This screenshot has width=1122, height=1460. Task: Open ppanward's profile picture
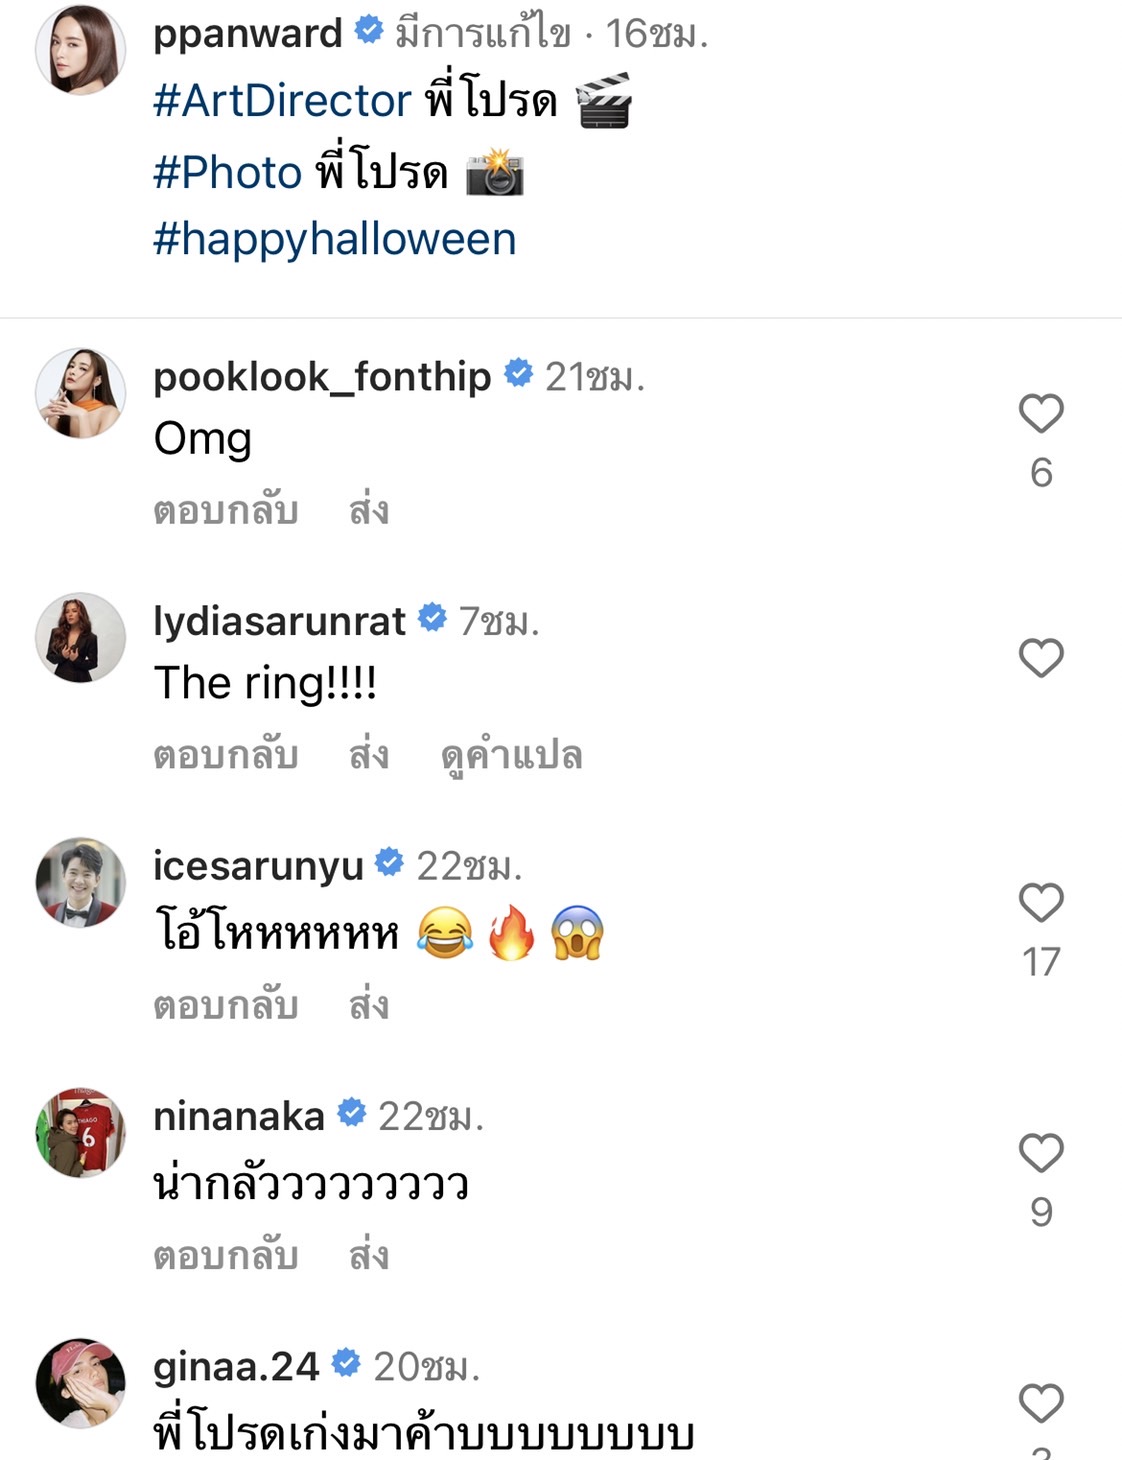(x=80, y=50)
